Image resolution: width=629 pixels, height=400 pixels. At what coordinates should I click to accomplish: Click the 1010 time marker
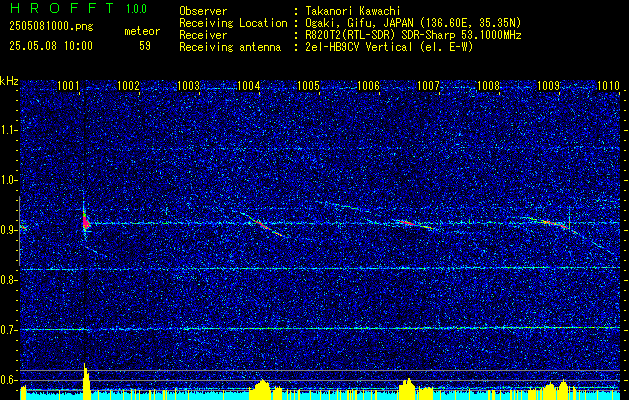(609, 85)
